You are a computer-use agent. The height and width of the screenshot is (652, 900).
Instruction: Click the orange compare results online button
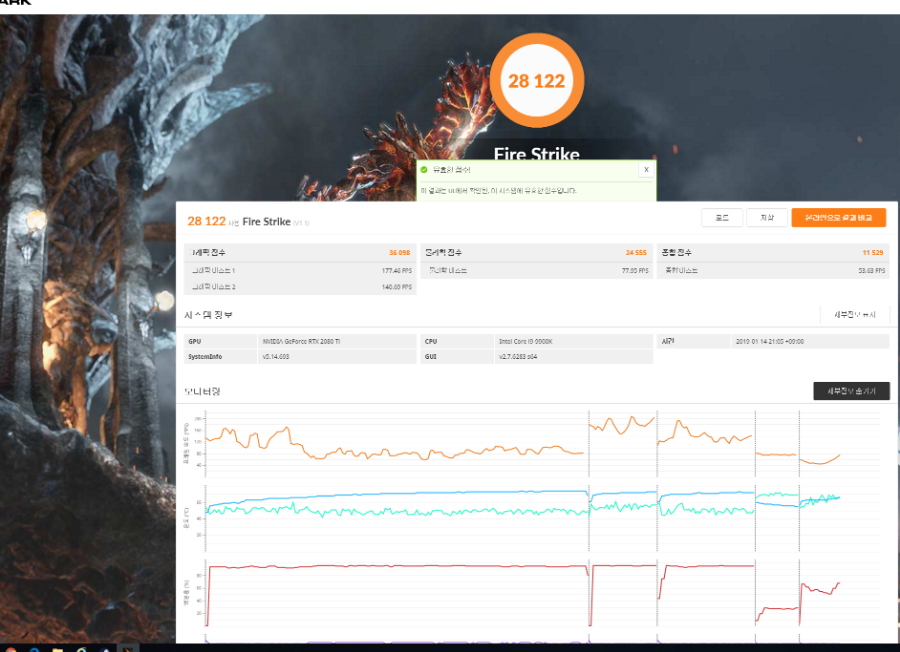pos(838,217)
